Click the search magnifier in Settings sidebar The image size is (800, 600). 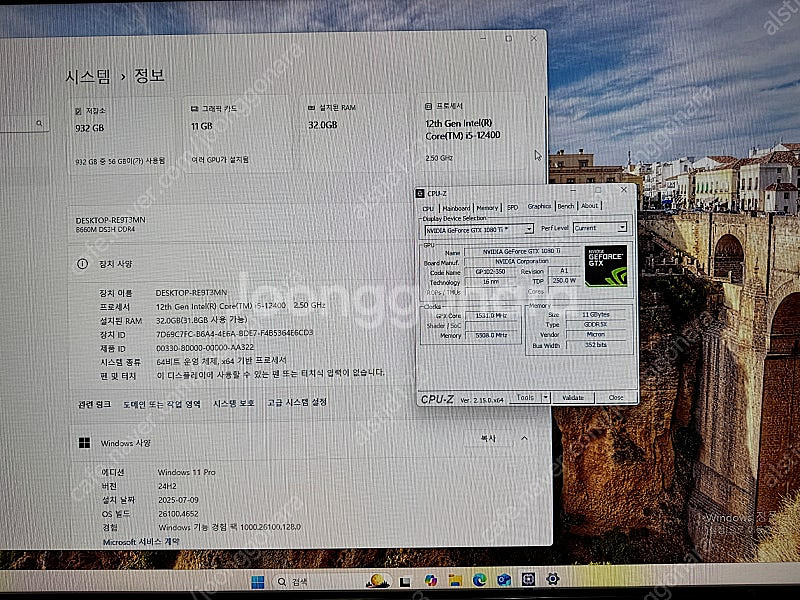coord(39,123)
